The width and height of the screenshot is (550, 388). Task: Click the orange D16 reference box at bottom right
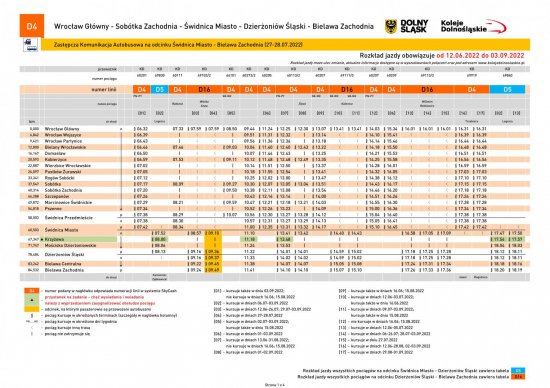point(518,377)
